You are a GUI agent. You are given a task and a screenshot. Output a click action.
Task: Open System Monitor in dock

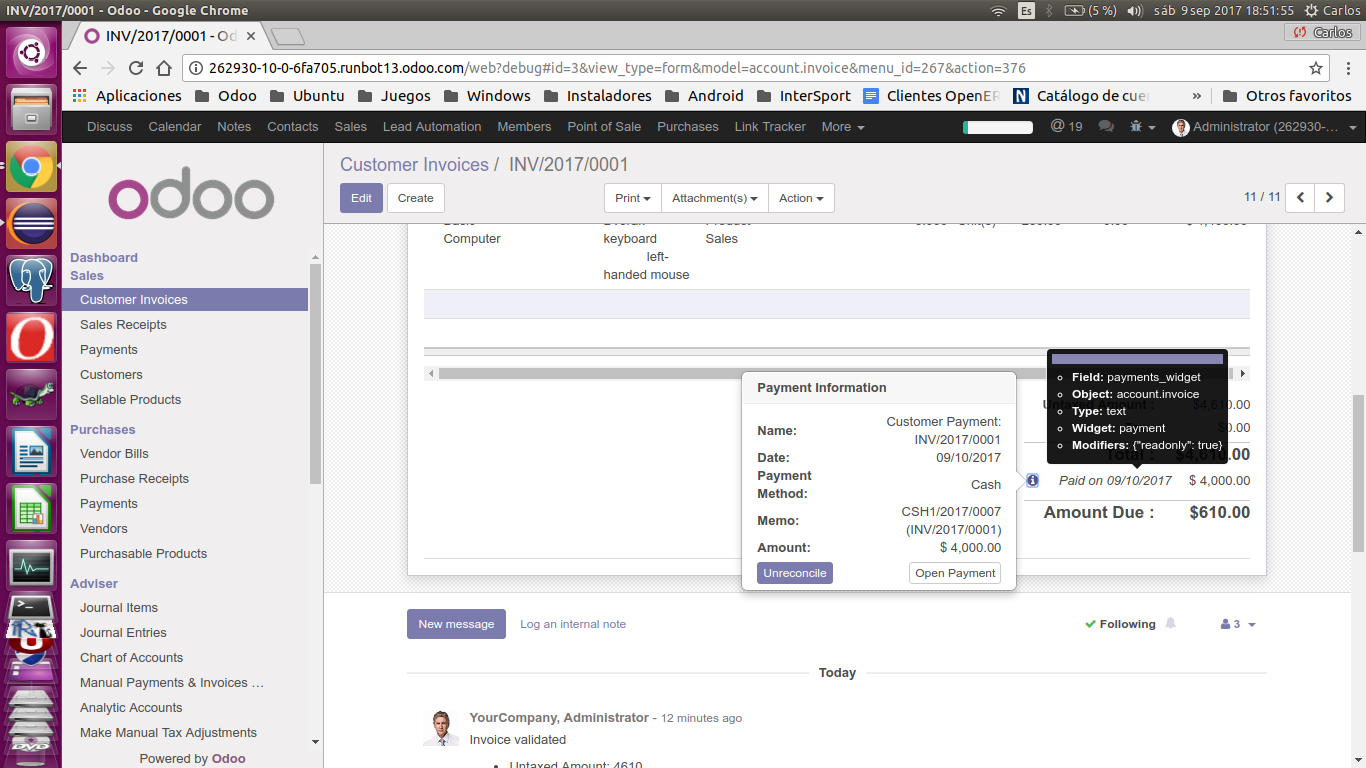(31, 567)
